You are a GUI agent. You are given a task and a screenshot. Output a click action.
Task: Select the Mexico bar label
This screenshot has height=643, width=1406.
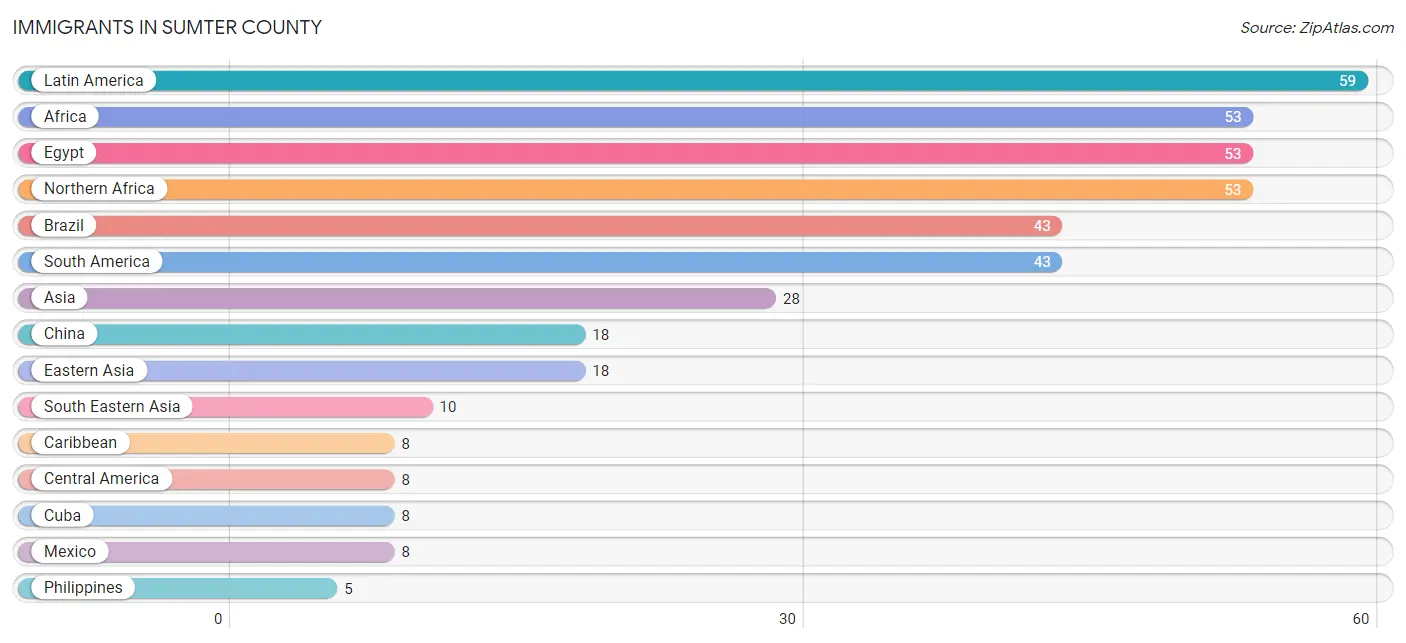click(x=70, y=552)
